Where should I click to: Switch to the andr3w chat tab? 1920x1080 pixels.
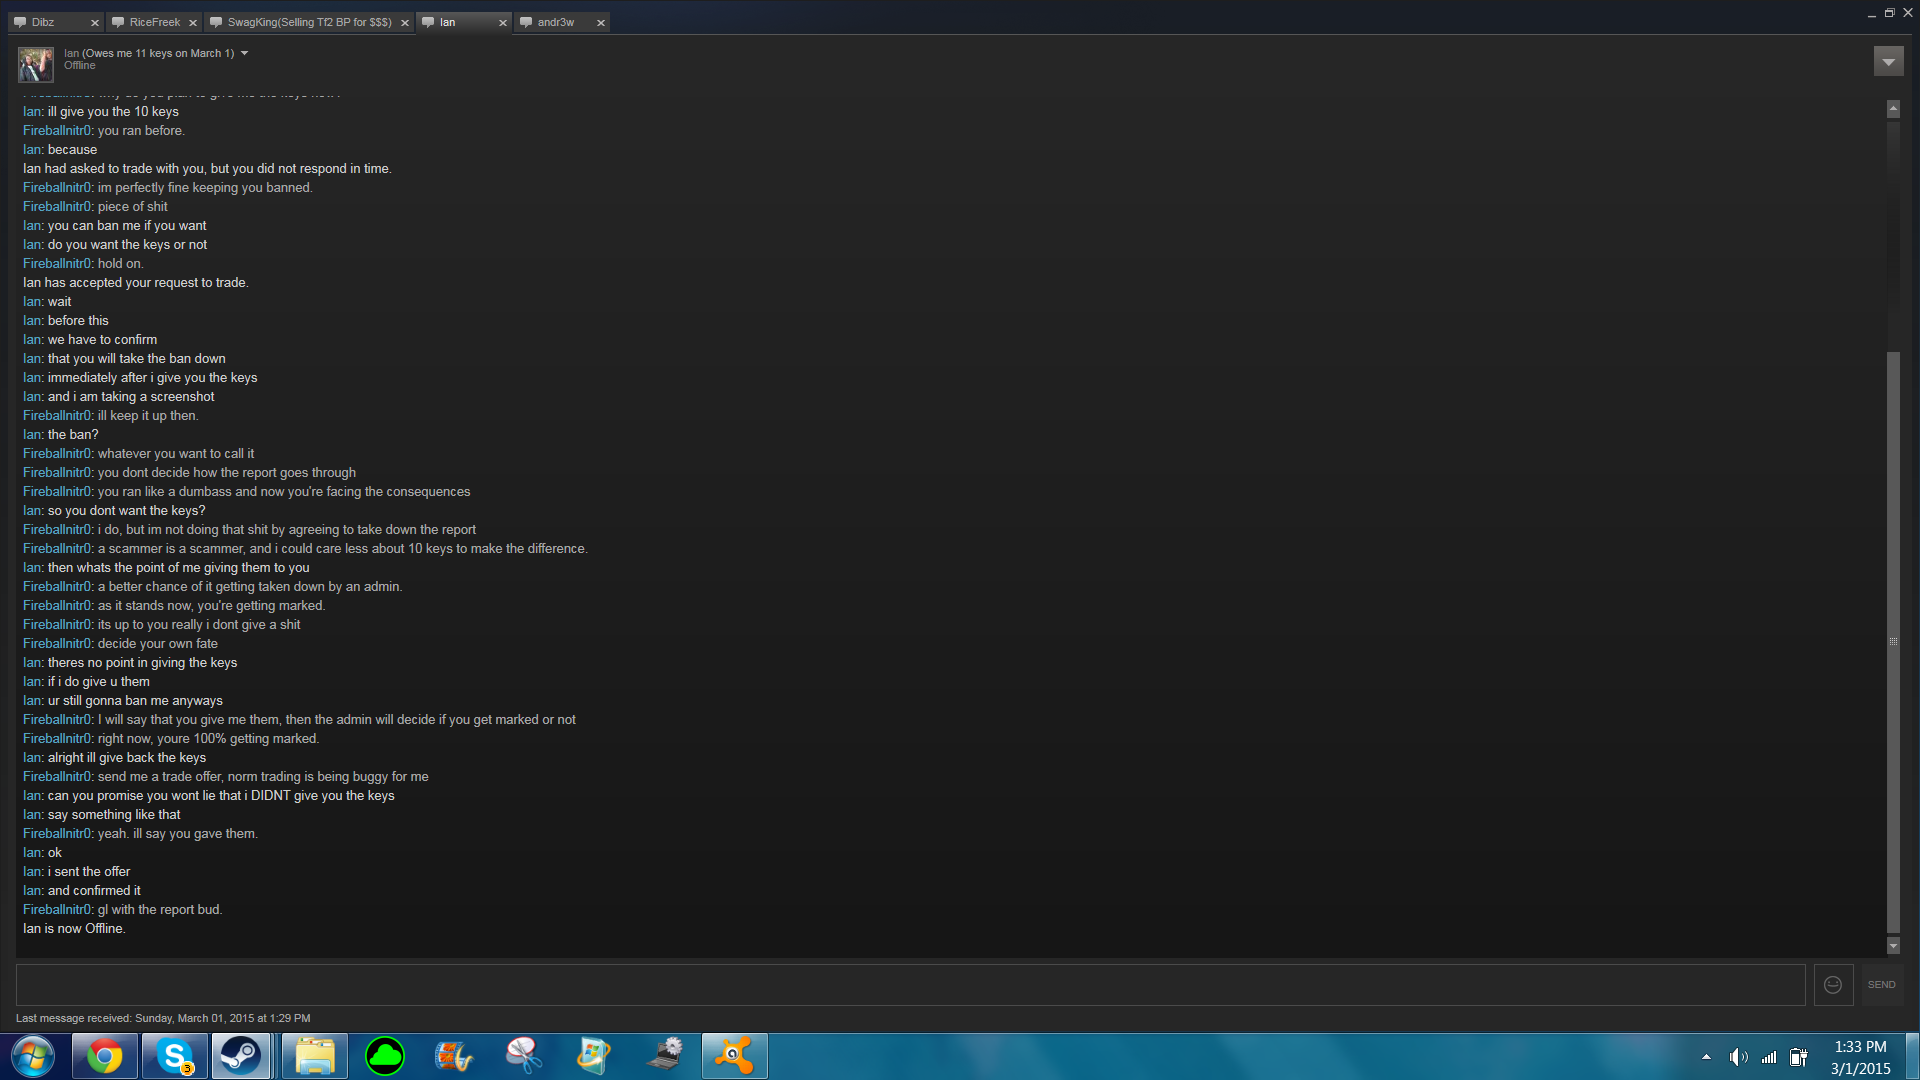pyautogui.click(x=555, y=22)
